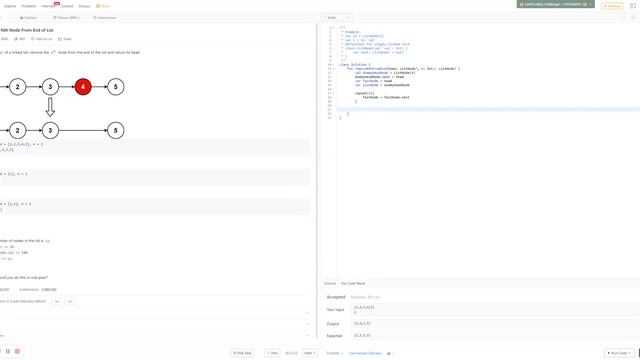The width and height of the screenshot is (640, 360).
Task: Answer No to the interview question
Action: tap(70, 301)
